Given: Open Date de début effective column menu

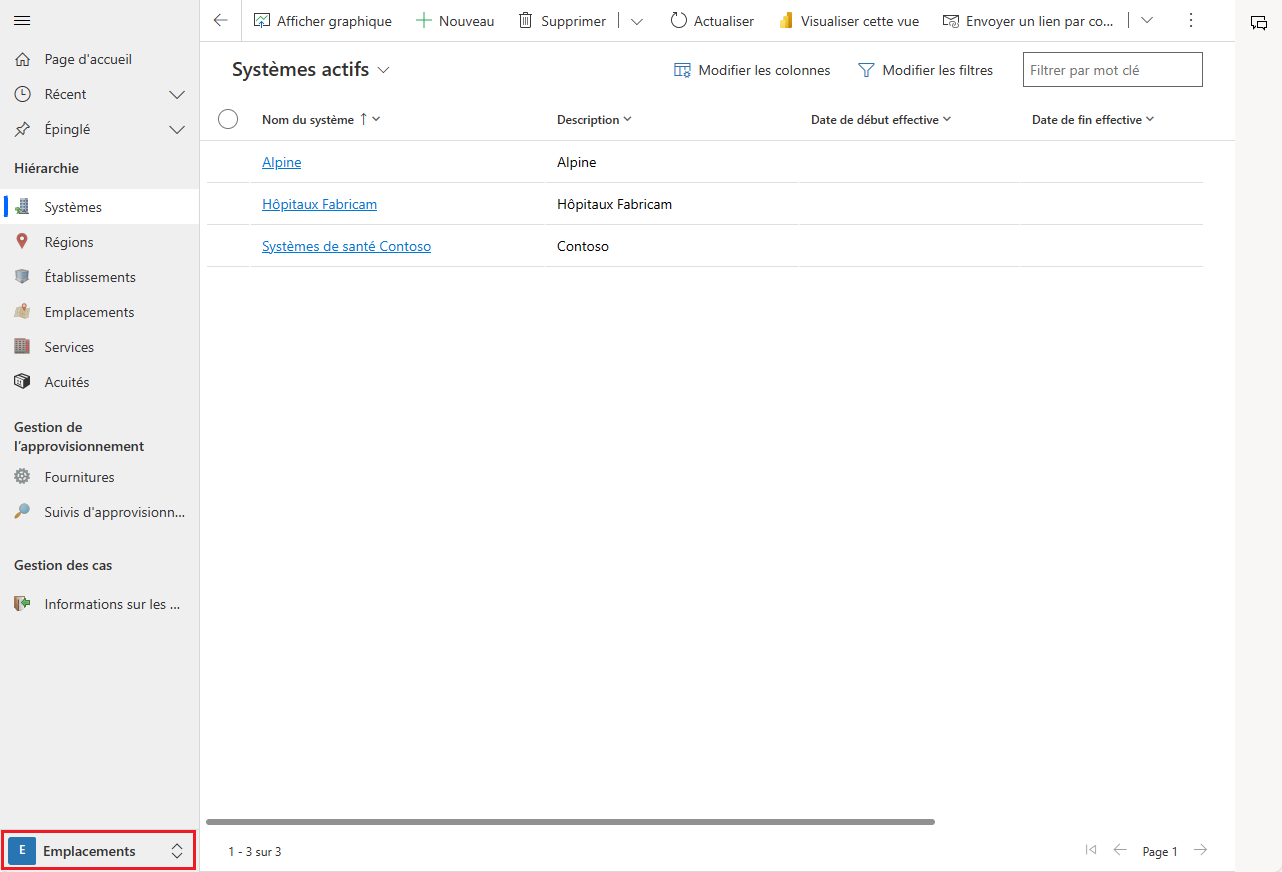Looking at the screenshot, I should coord(880,120).
